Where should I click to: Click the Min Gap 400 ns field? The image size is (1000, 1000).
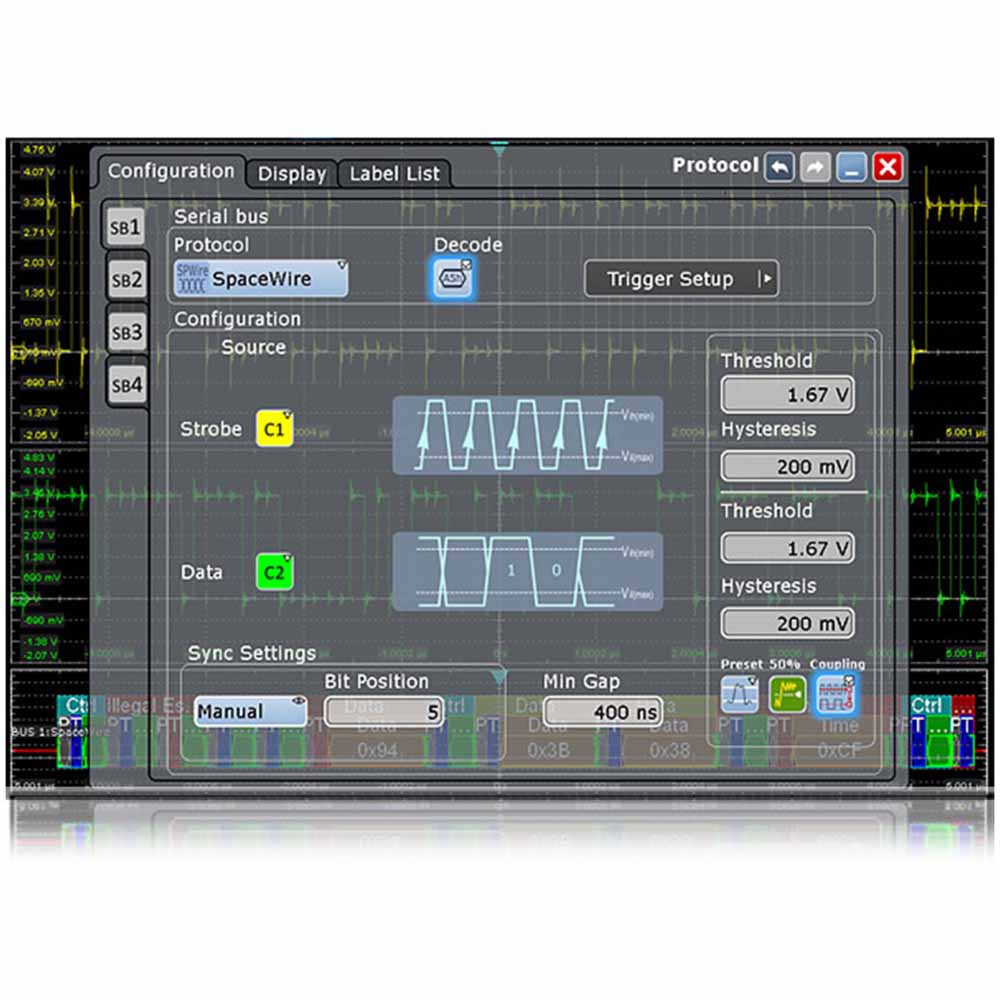coord(603,712)
